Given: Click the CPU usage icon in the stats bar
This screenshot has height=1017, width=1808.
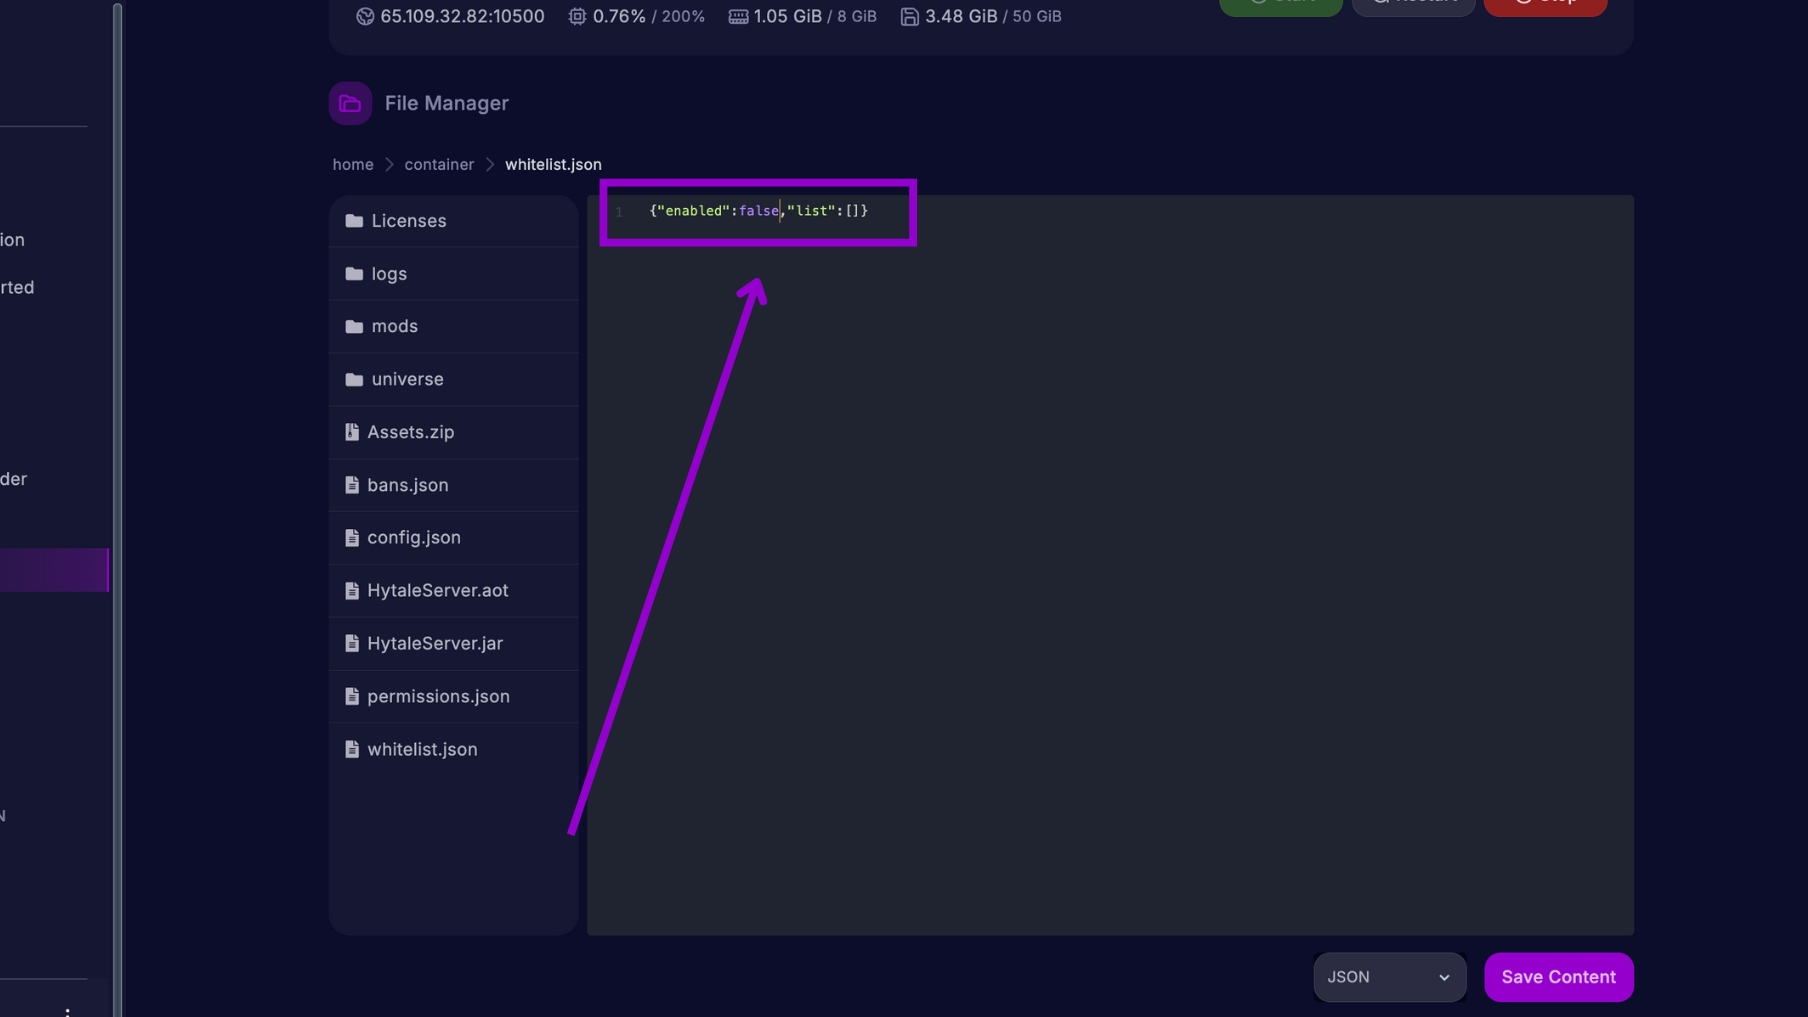Looking at the screenshot, I should pos(577,16).
